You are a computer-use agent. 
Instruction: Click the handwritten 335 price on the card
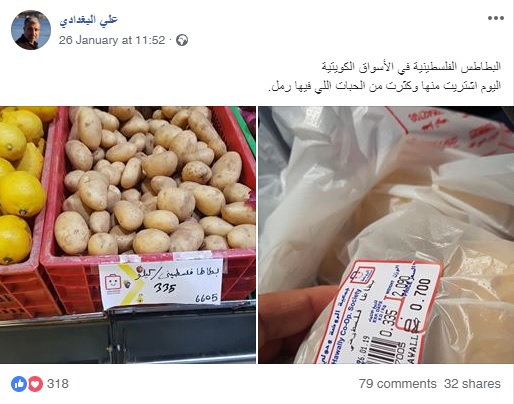click(x=165, y=287)
